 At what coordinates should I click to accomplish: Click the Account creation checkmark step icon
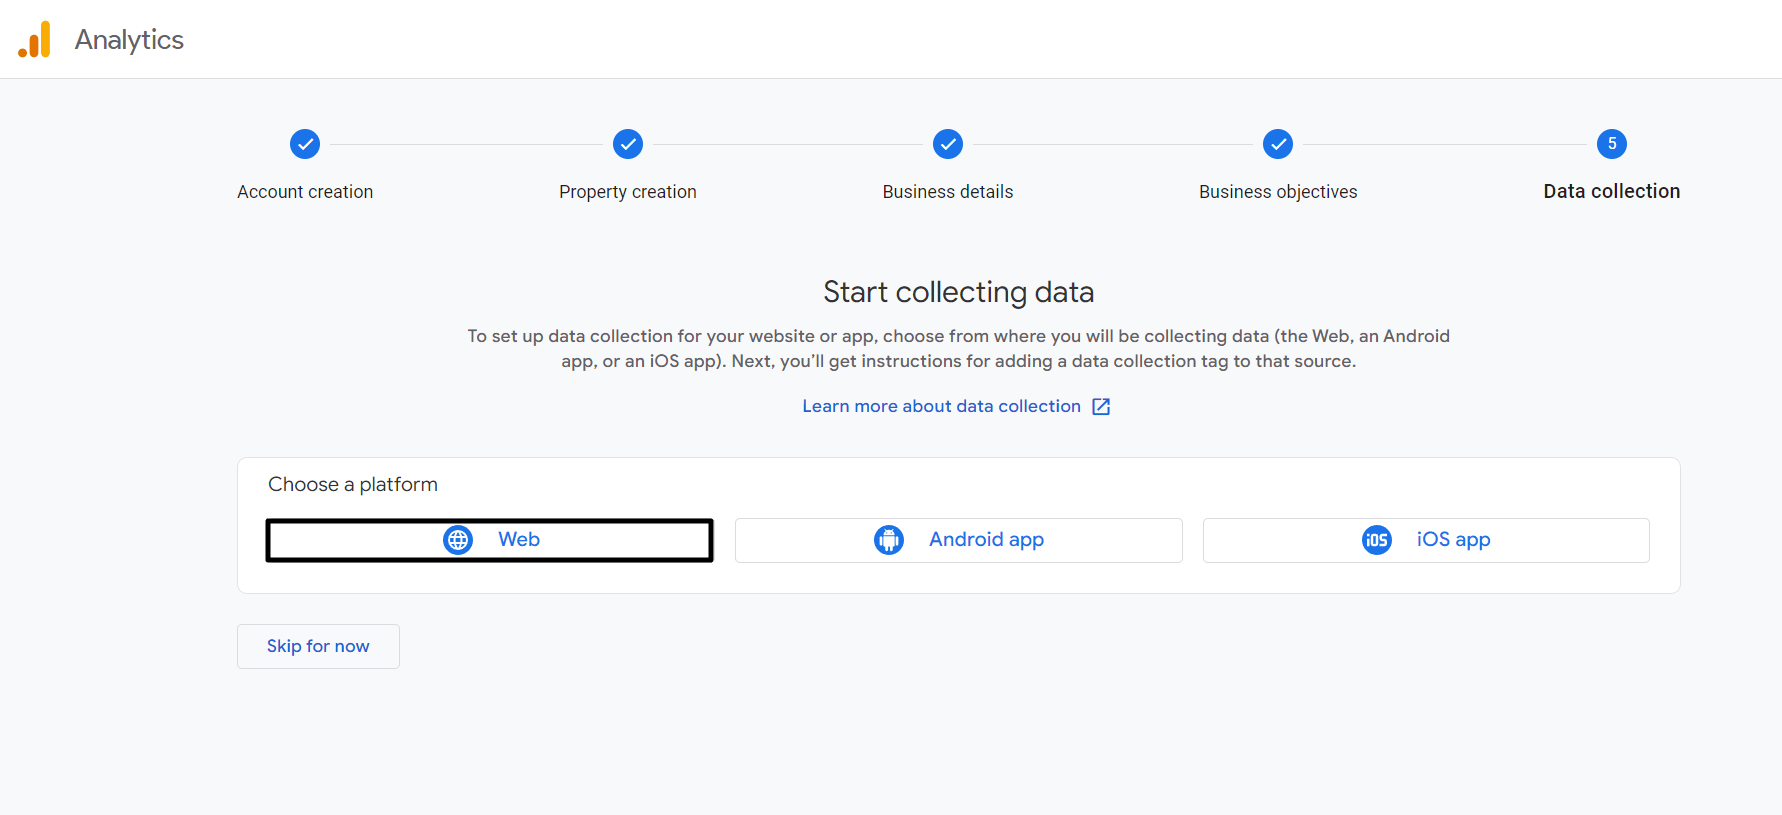[x=305, y=144]
